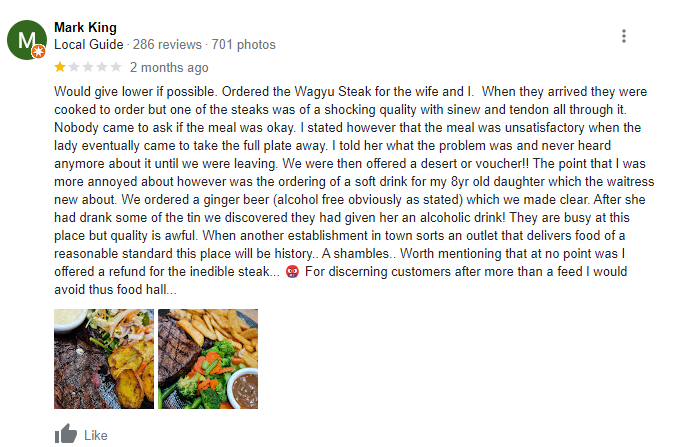Click the orange Local Guide badge on avatar

click(x=39, y=52)
